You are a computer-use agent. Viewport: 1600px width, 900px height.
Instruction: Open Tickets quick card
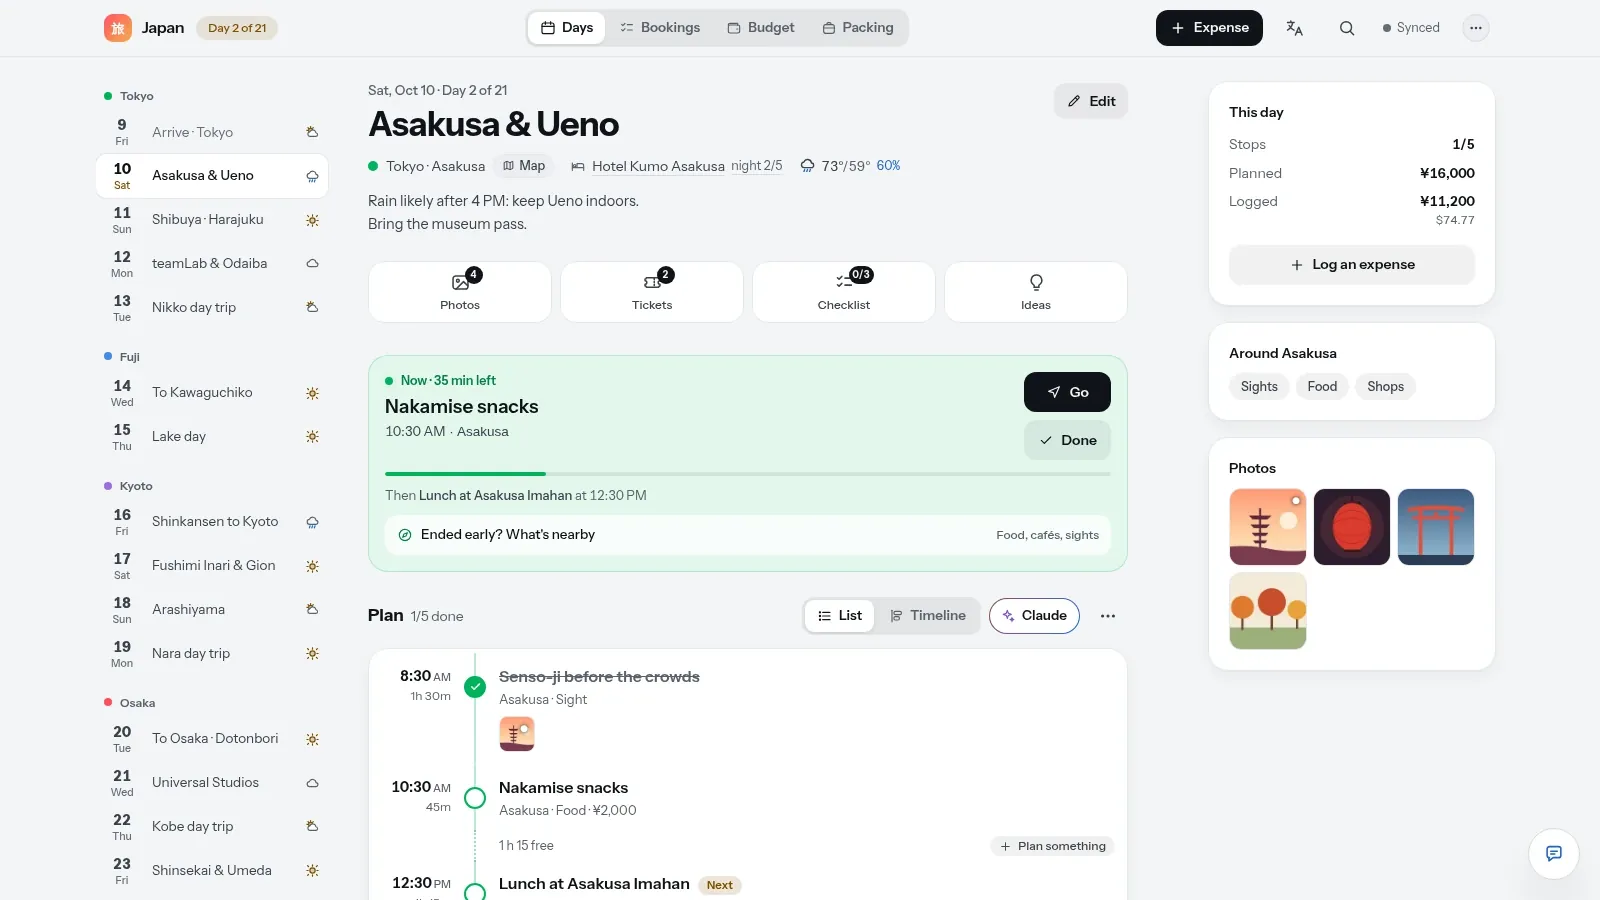tap(652, 292)
